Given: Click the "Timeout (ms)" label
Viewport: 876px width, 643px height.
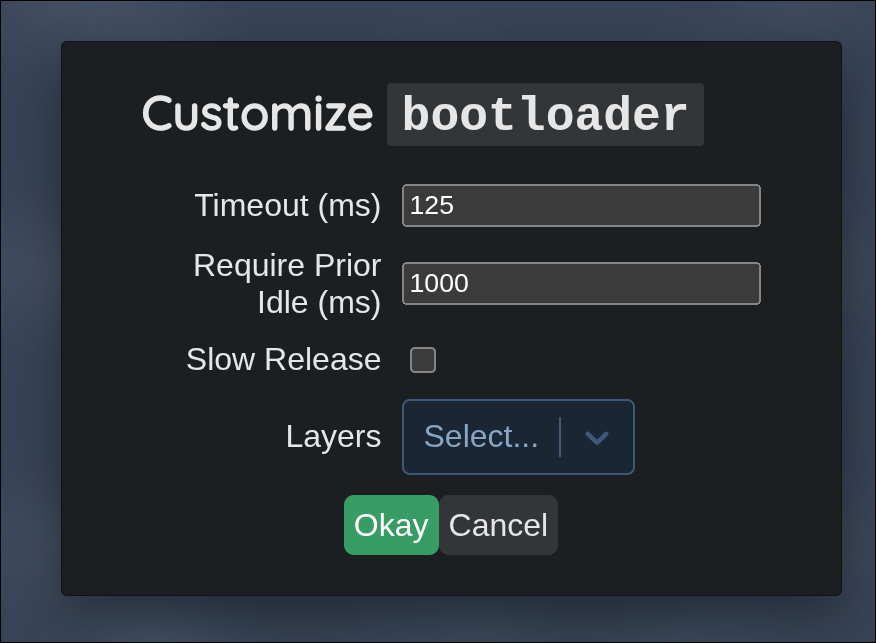Looking at the screenshot, I should point(287,205).
